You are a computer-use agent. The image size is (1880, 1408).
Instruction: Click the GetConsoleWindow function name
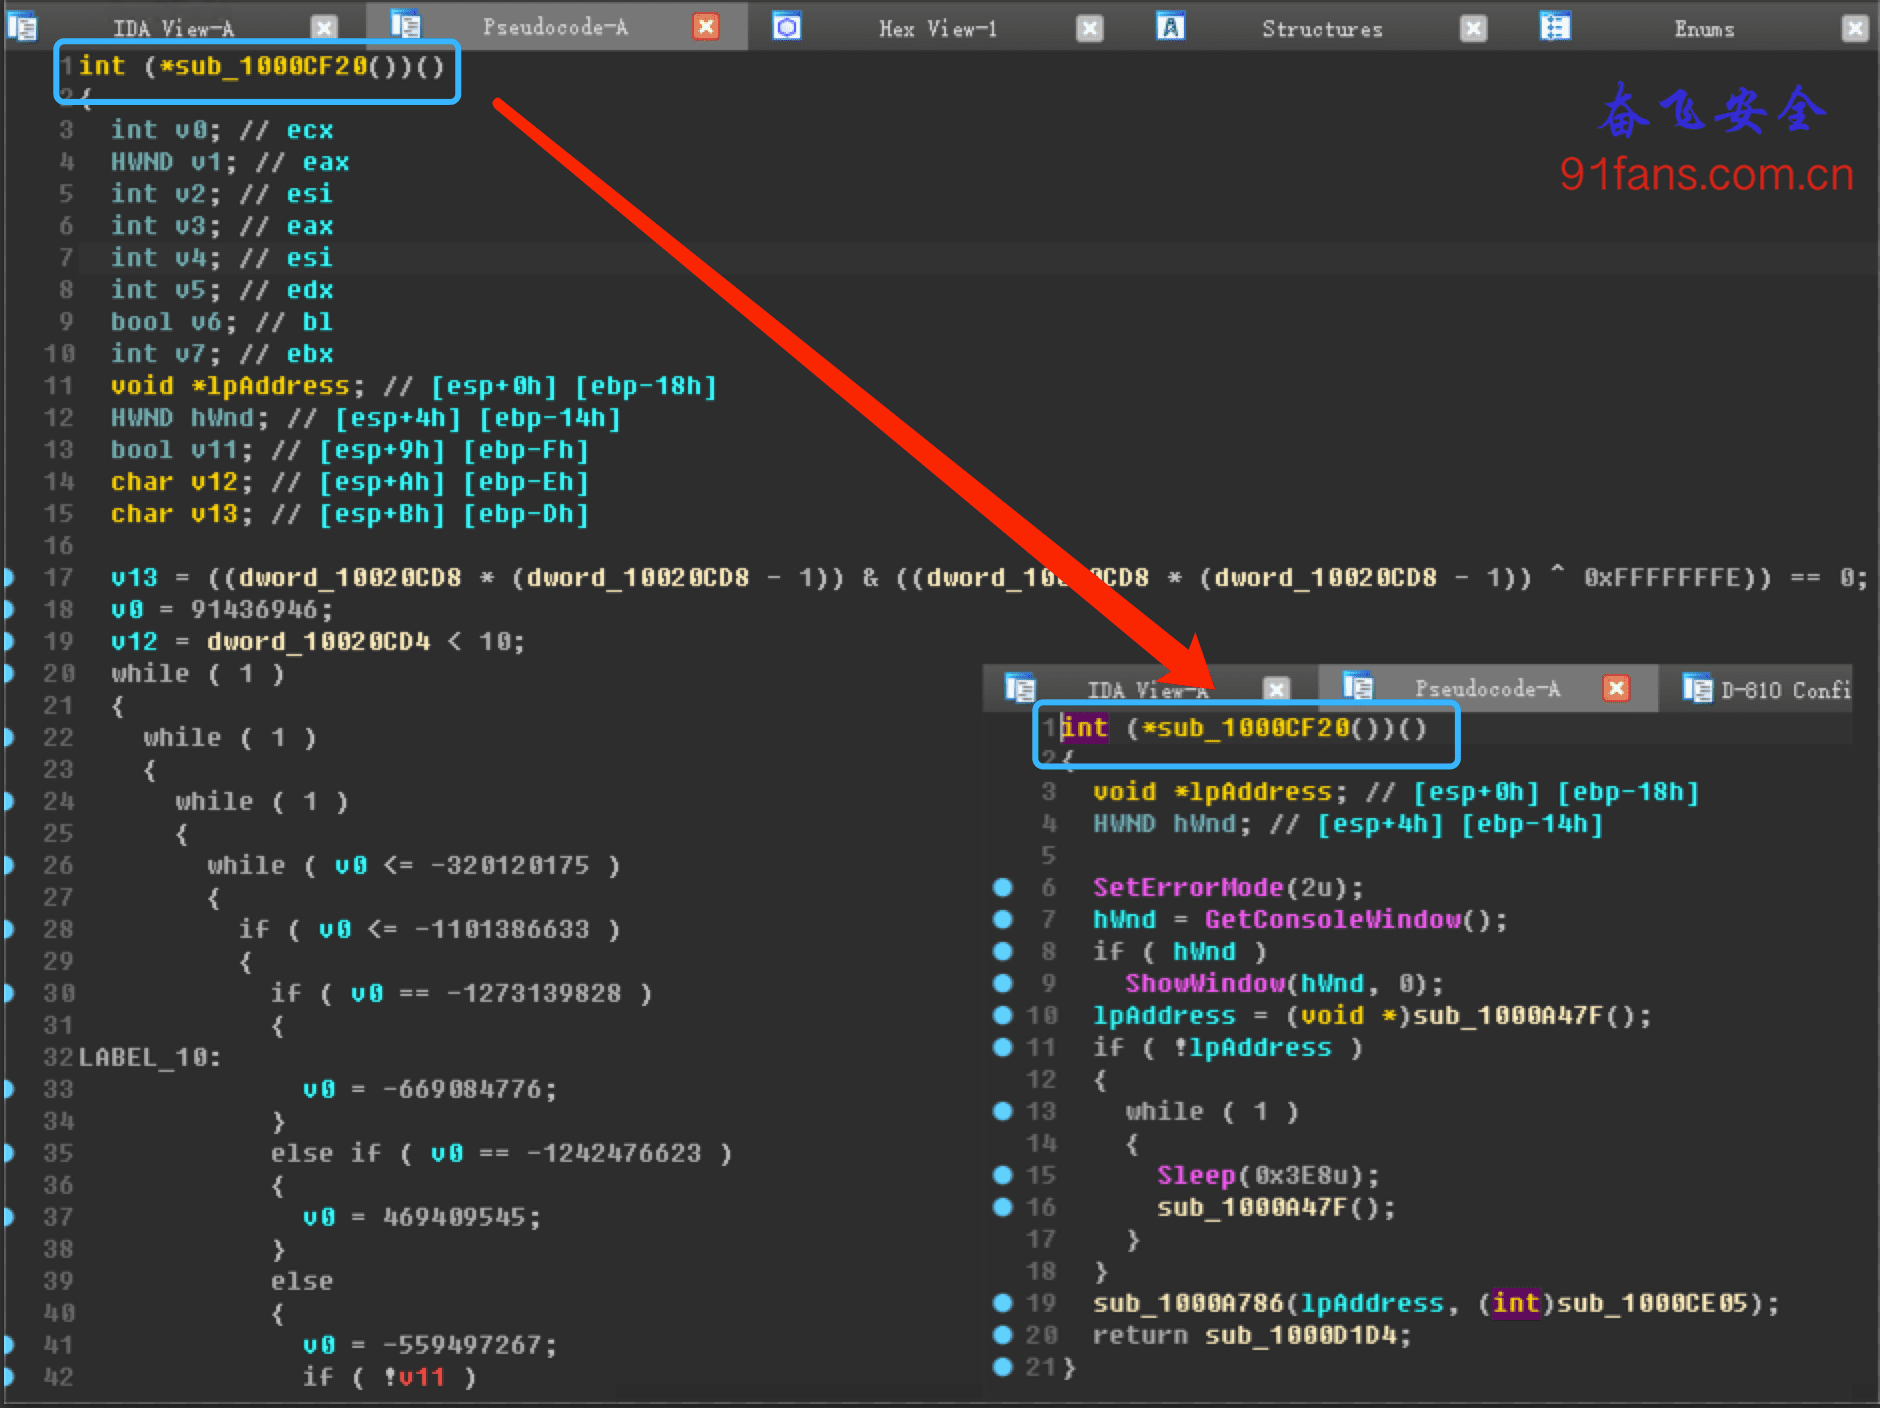[1332, 919]
